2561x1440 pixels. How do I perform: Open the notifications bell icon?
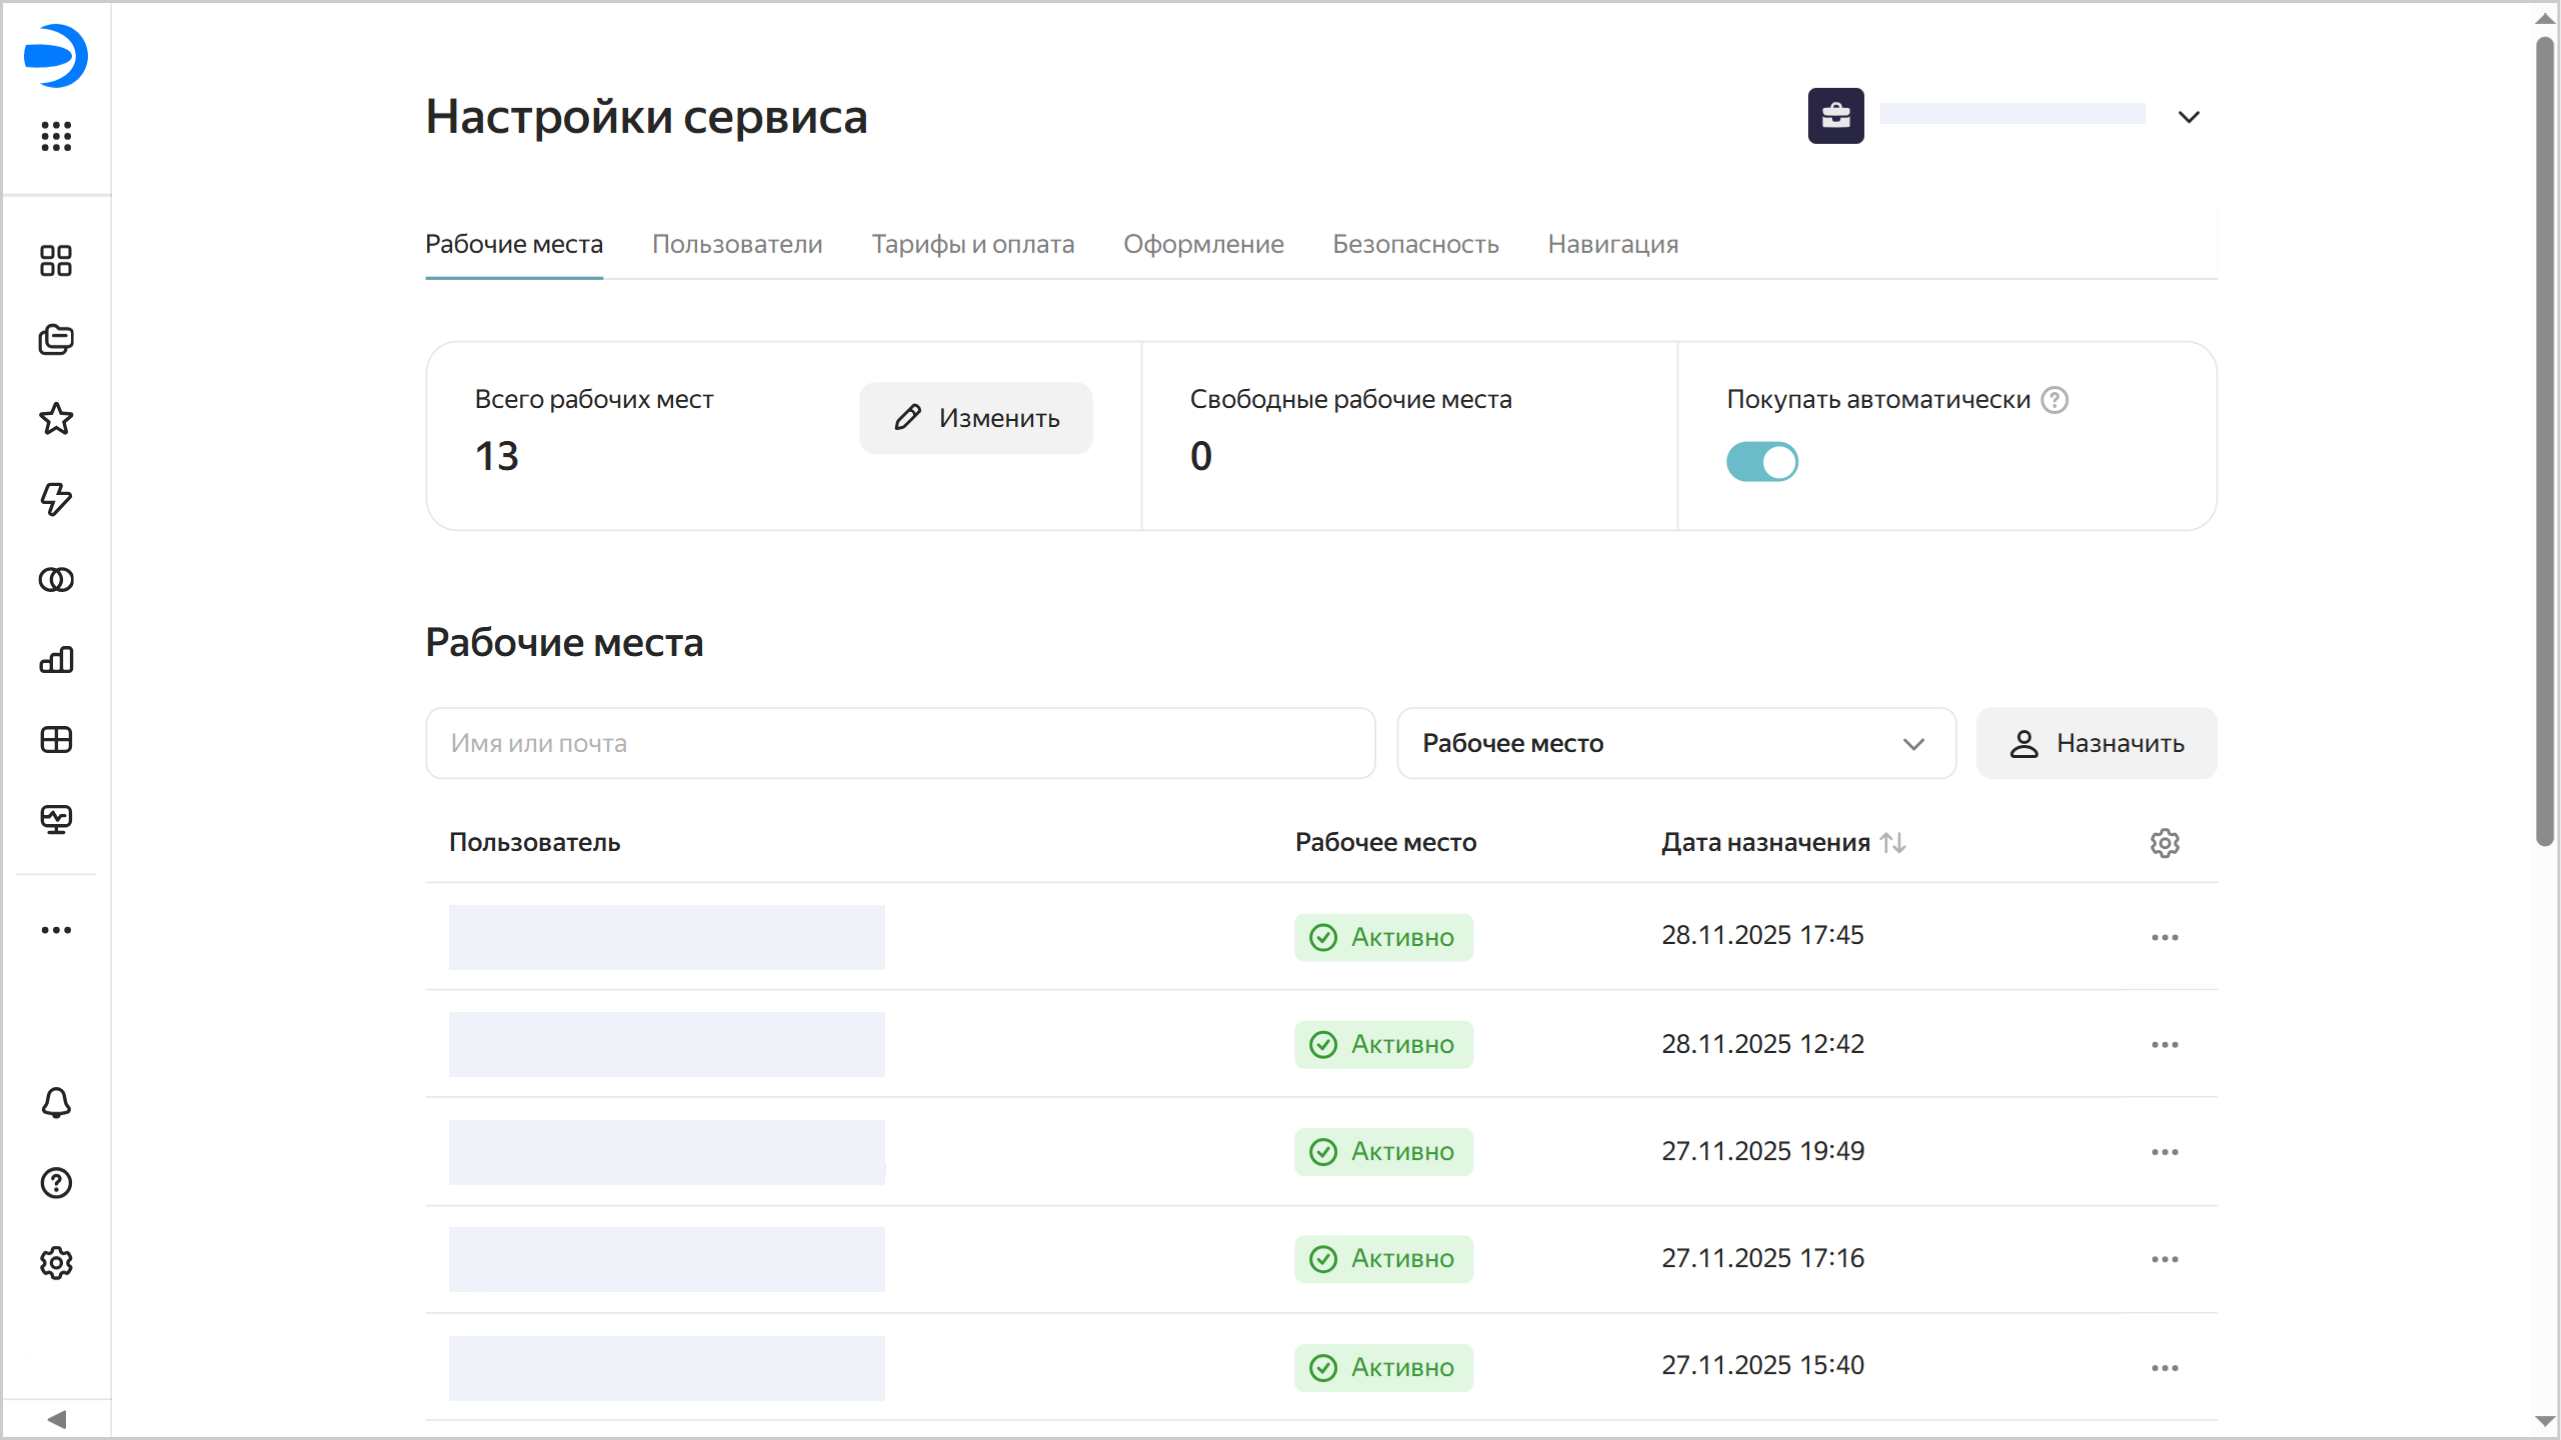56,1103
